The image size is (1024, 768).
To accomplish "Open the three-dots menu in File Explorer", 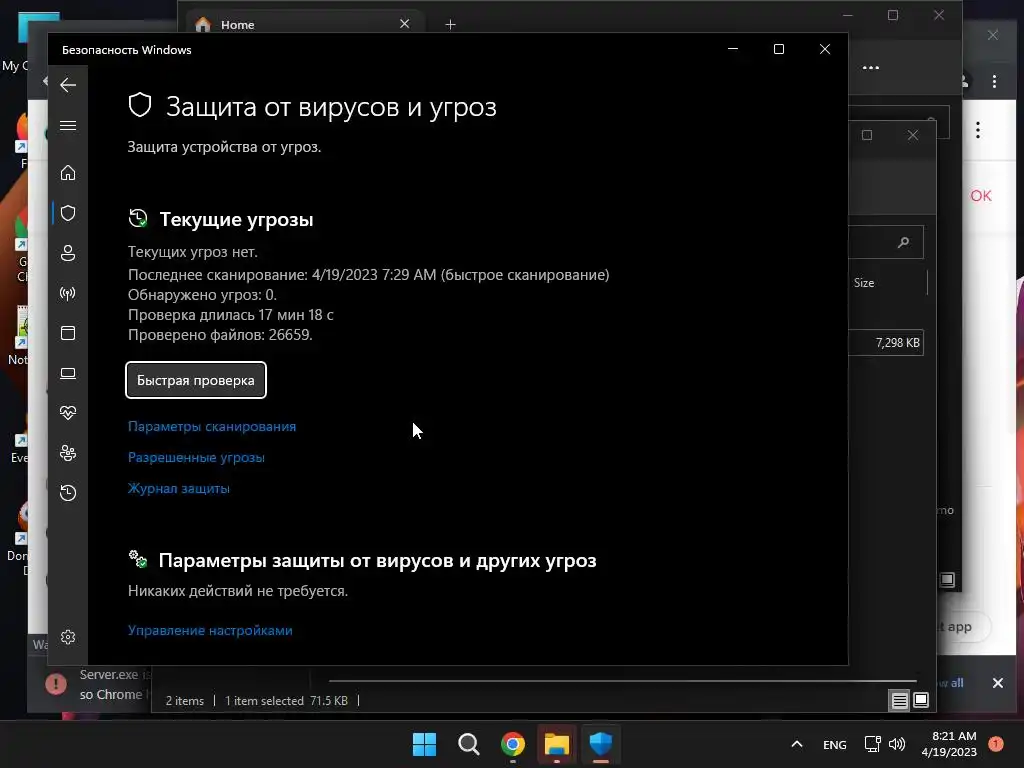I will point(871,67).
